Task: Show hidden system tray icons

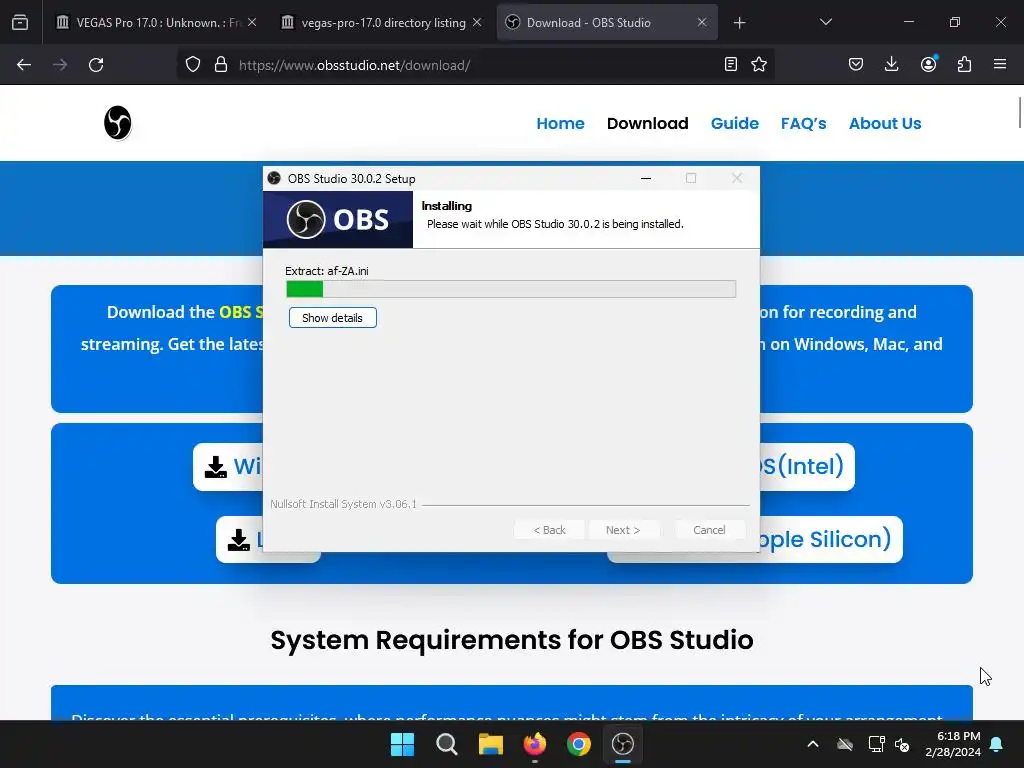Action: 813,744
